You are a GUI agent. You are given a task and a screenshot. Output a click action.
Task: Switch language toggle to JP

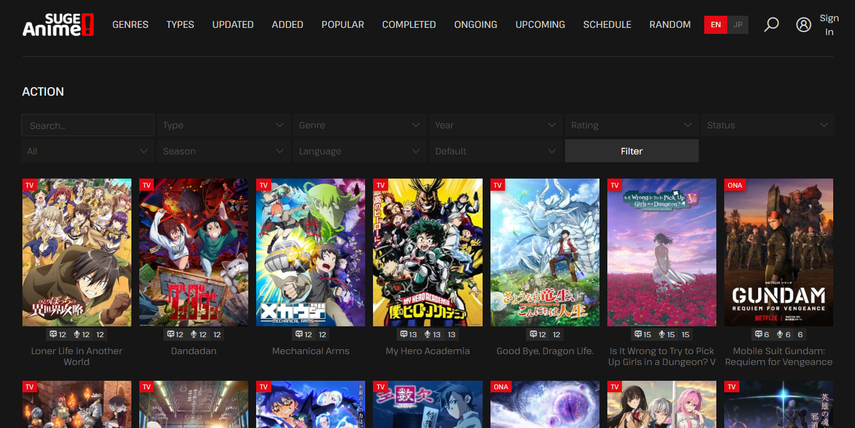(x=738, y=25)
